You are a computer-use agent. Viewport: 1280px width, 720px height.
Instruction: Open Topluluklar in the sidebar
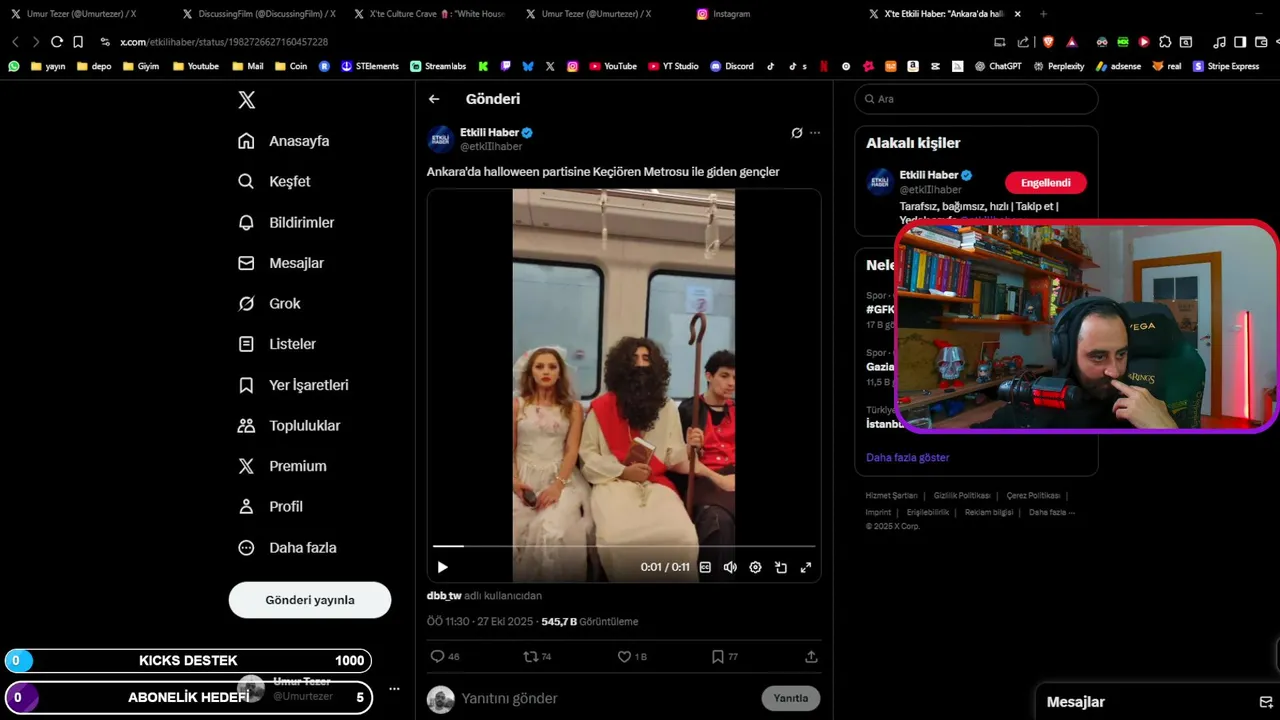click(289, 425)
